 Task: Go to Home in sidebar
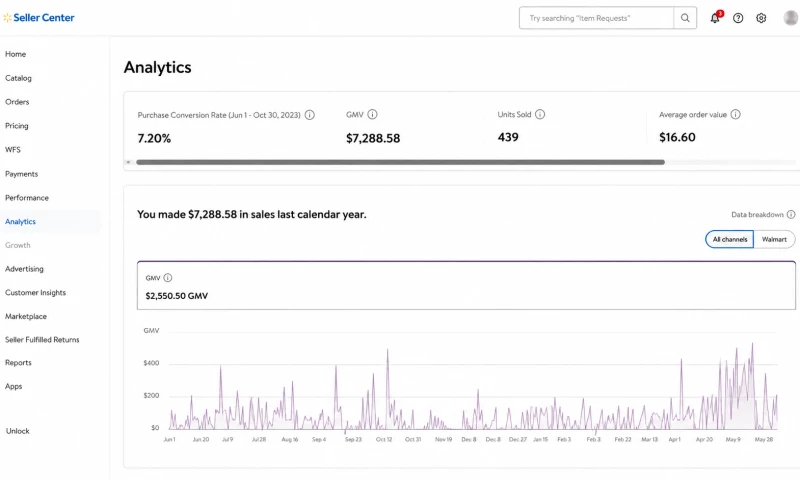tap(15, 54)
